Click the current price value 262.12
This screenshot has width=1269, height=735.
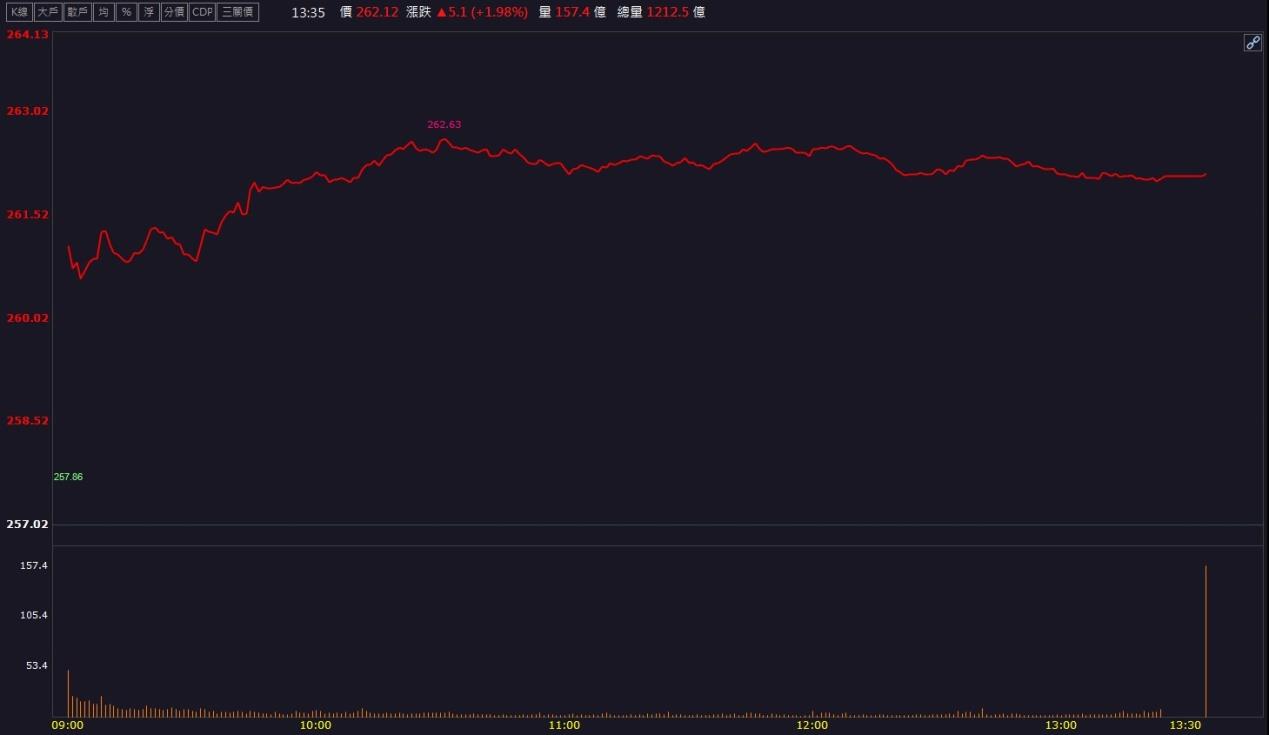coord(377,13)
